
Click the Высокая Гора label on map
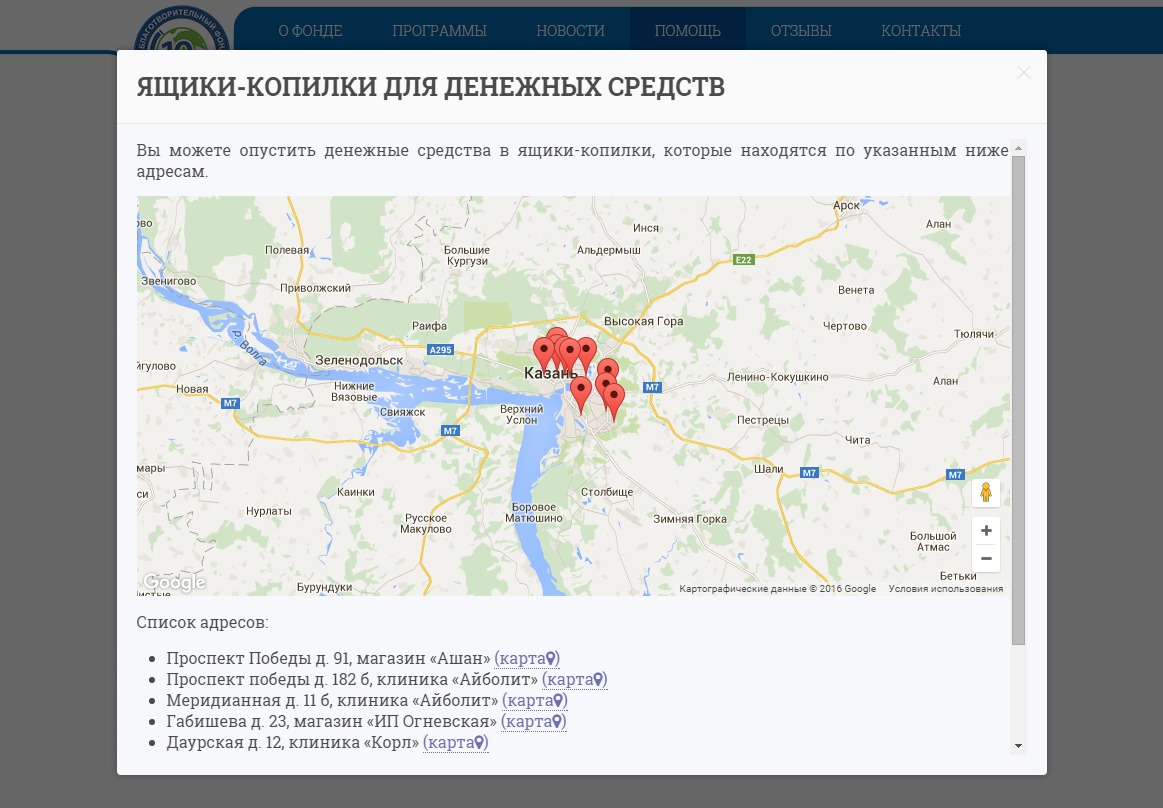pyautogui.click(x=643, y=321)
